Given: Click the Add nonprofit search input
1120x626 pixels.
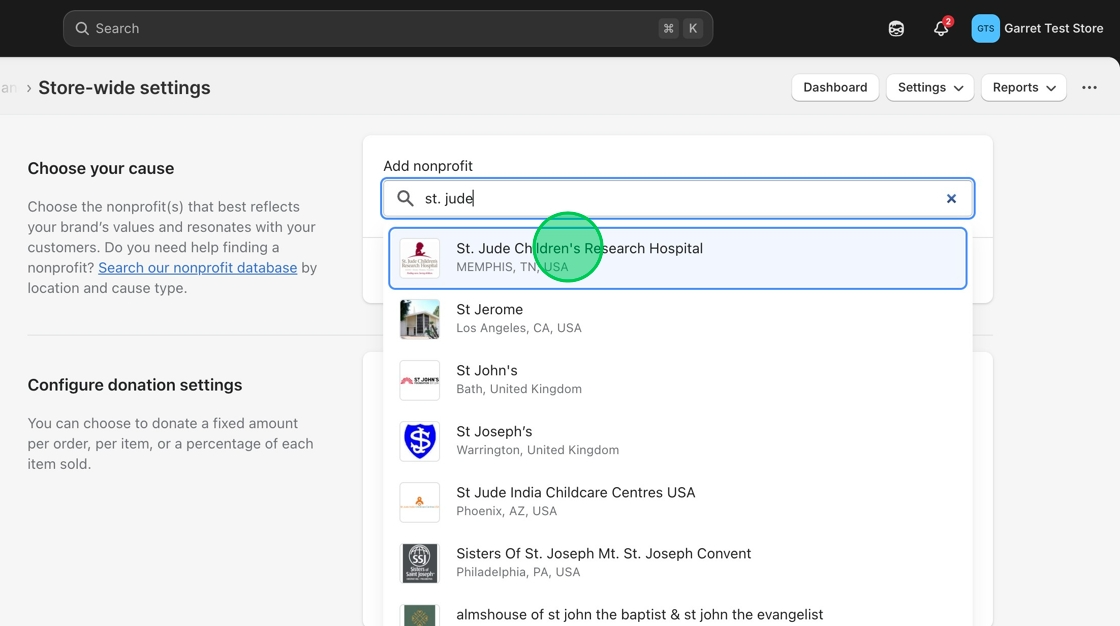Looking at the screenshot, I should pyautogui.click(x=678, y=199).
